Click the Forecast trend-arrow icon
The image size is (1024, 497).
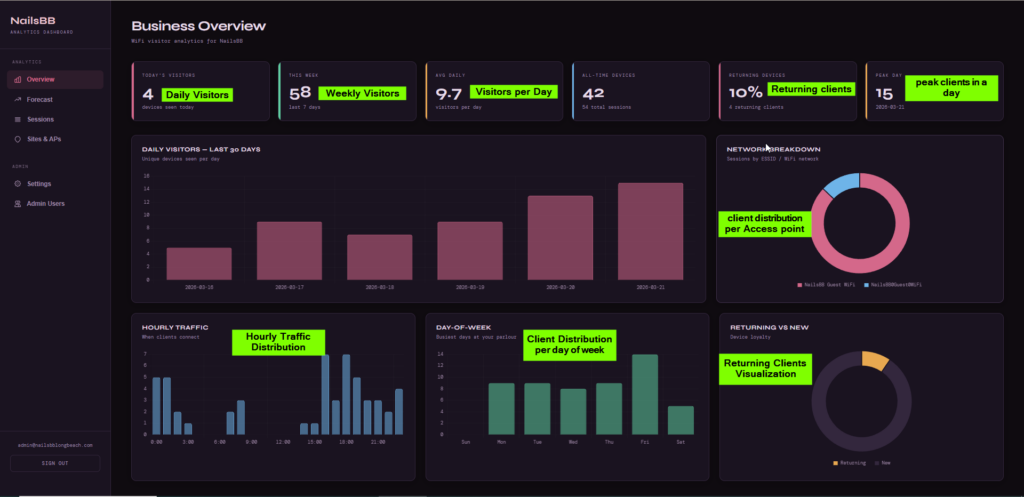18,100
